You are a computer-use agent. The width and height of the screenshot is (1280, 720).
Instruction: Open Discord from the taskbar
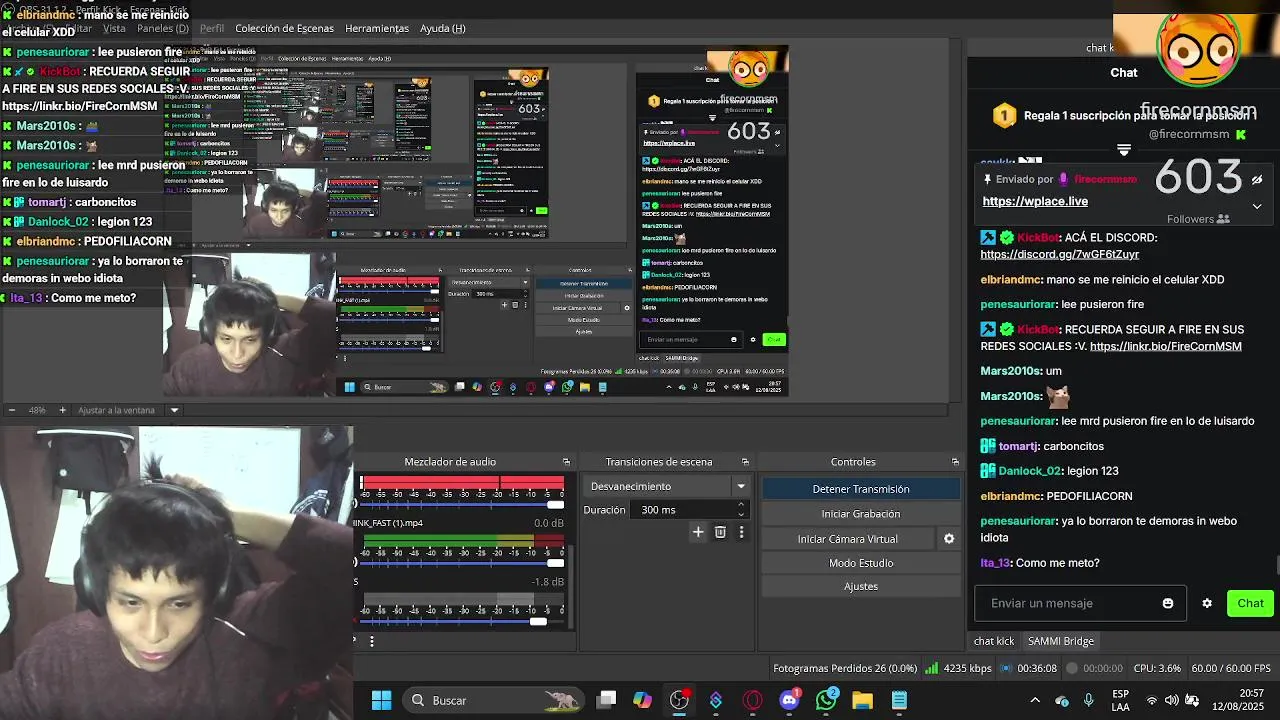point(789,700)
